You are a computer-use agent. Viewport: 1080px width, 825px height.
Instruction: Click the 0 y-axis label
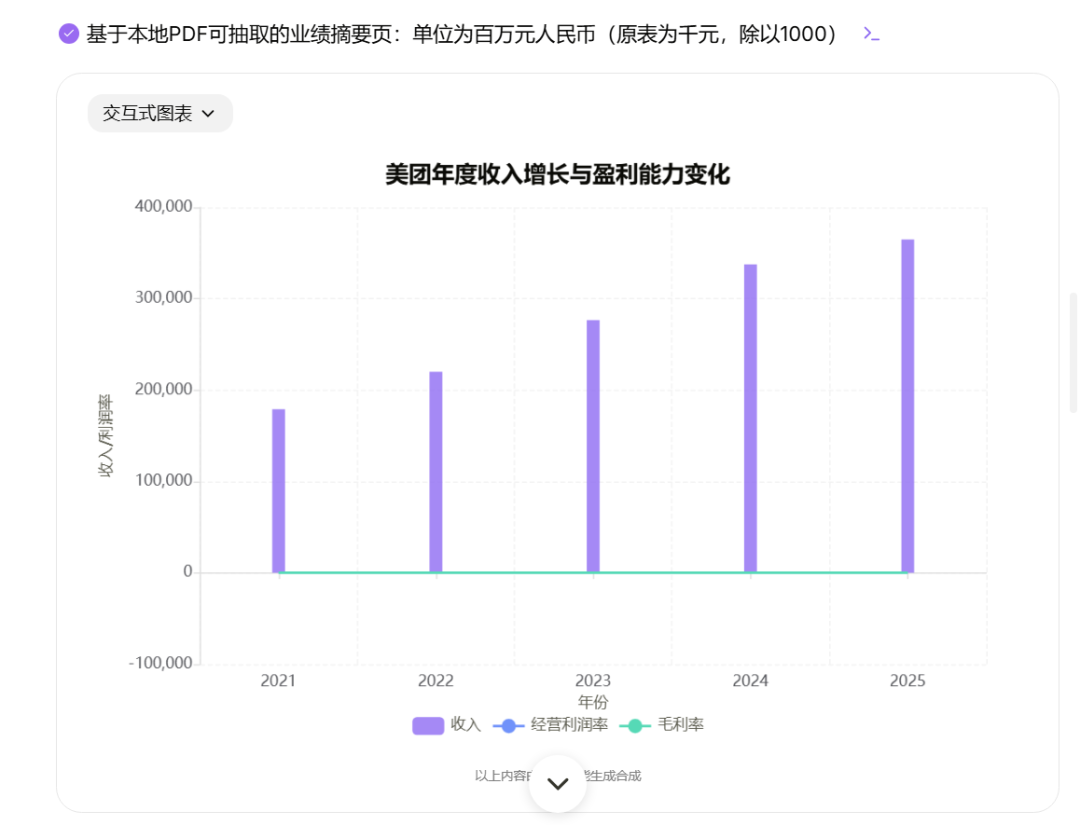click(187, 572)
